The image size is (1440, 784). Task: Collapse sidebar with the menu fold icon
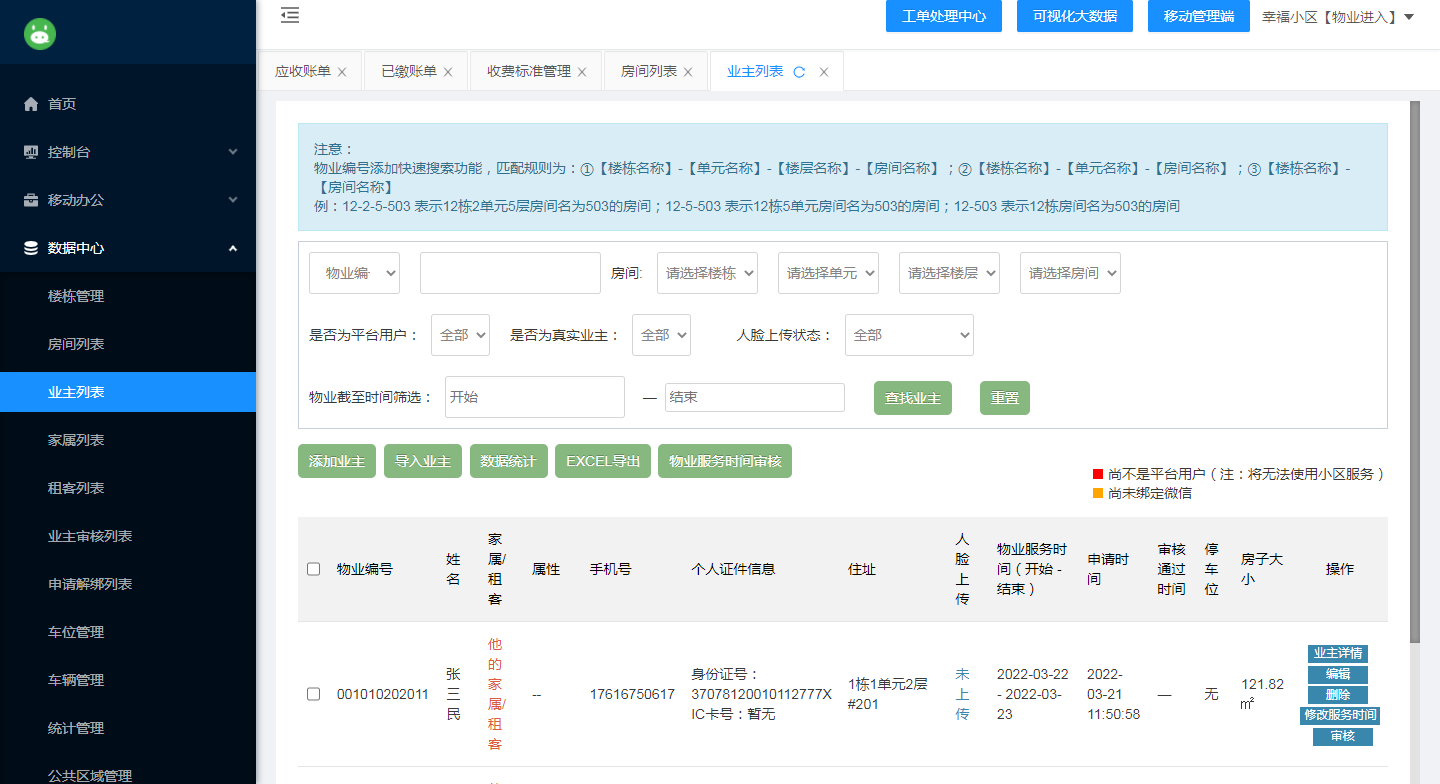click(x=290, y=15)
